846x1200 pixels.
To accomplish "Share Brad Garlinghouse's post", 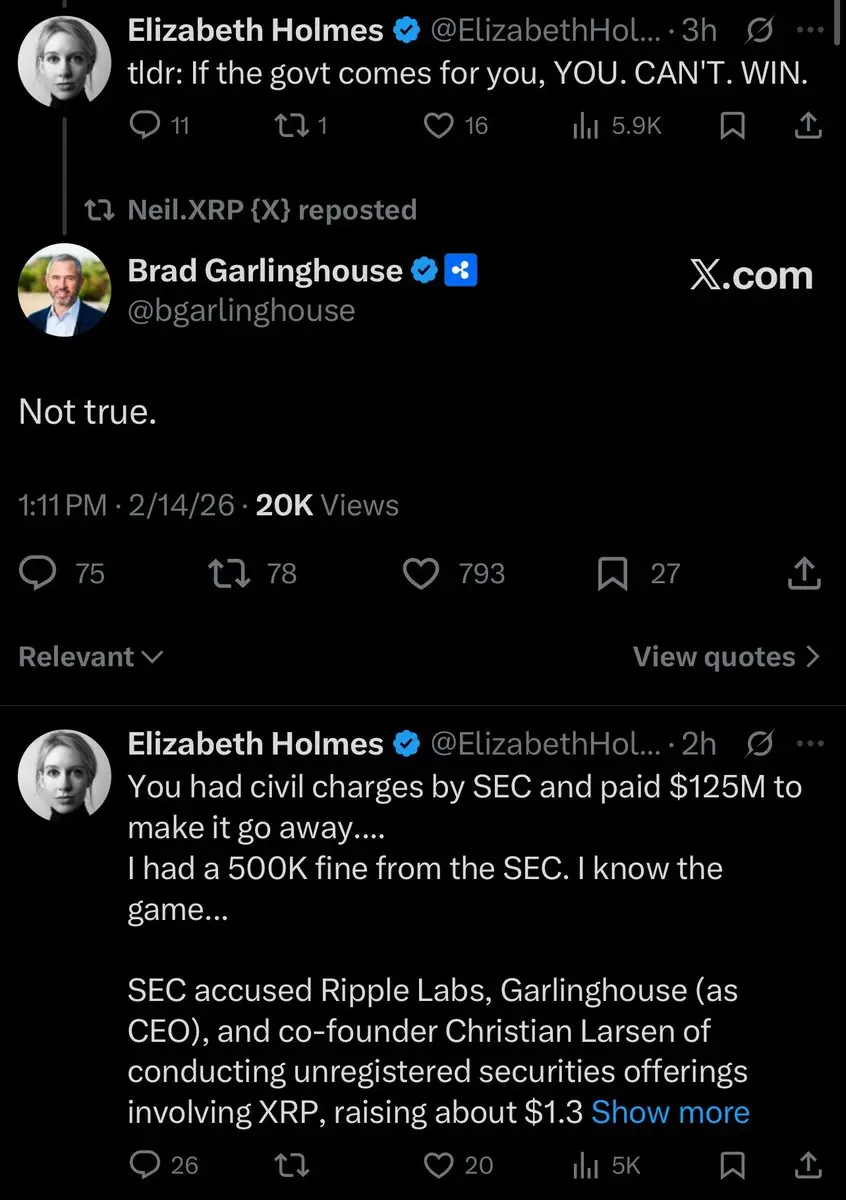I will tap(805, 573).
